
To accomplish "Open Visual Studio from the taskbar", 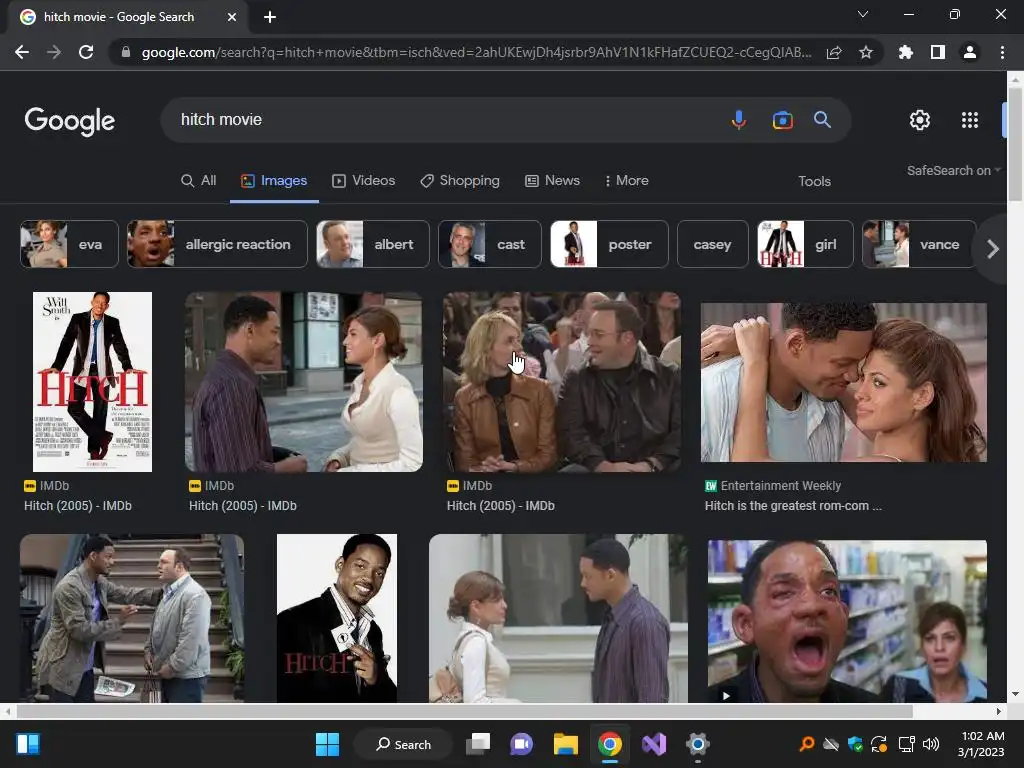I will point(654,744).
